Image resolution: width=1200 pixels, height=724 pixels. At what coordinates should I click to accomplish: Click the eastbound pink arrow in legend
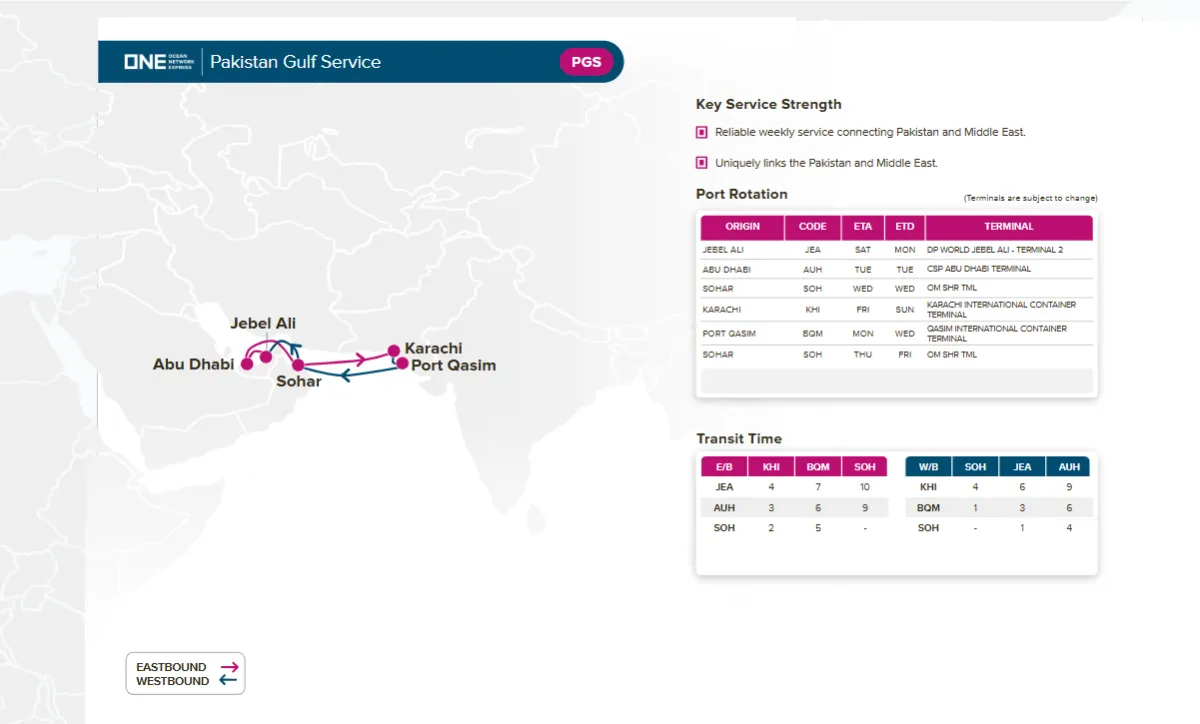[x=229, y=667]
